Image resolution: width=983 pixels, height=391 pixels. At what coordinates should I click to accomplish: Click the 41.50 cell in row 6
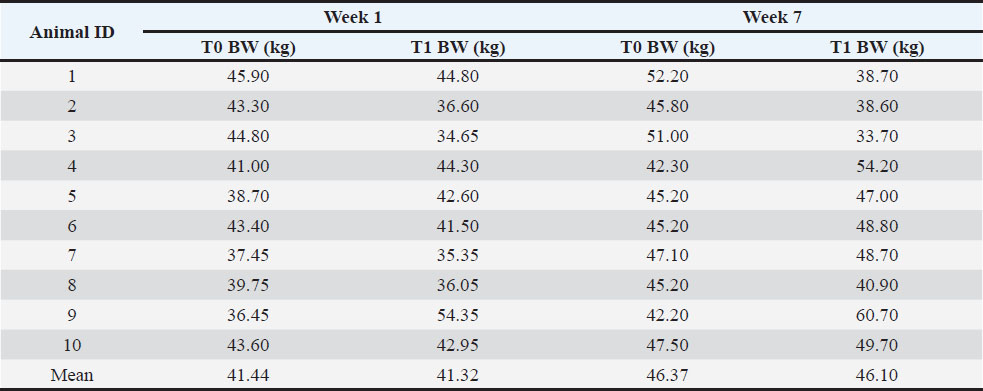[458, 226]
